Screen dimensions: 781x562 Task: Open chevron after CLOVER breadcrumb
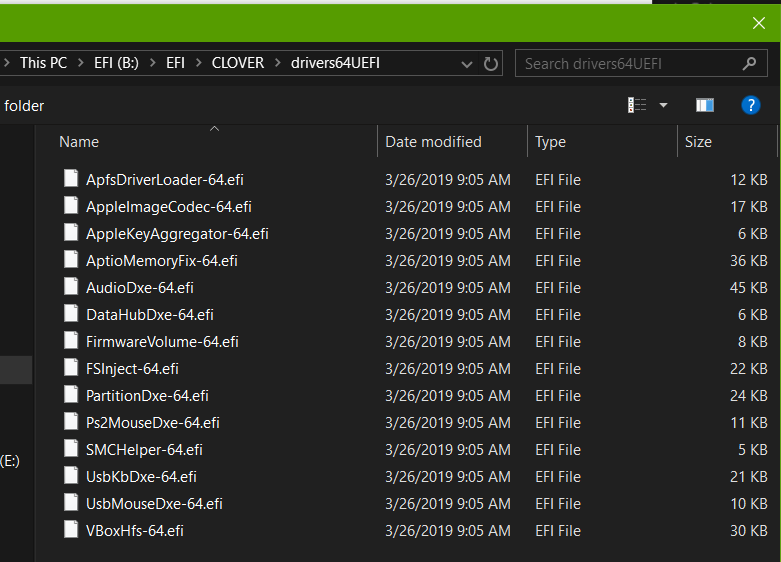[277, 63]
